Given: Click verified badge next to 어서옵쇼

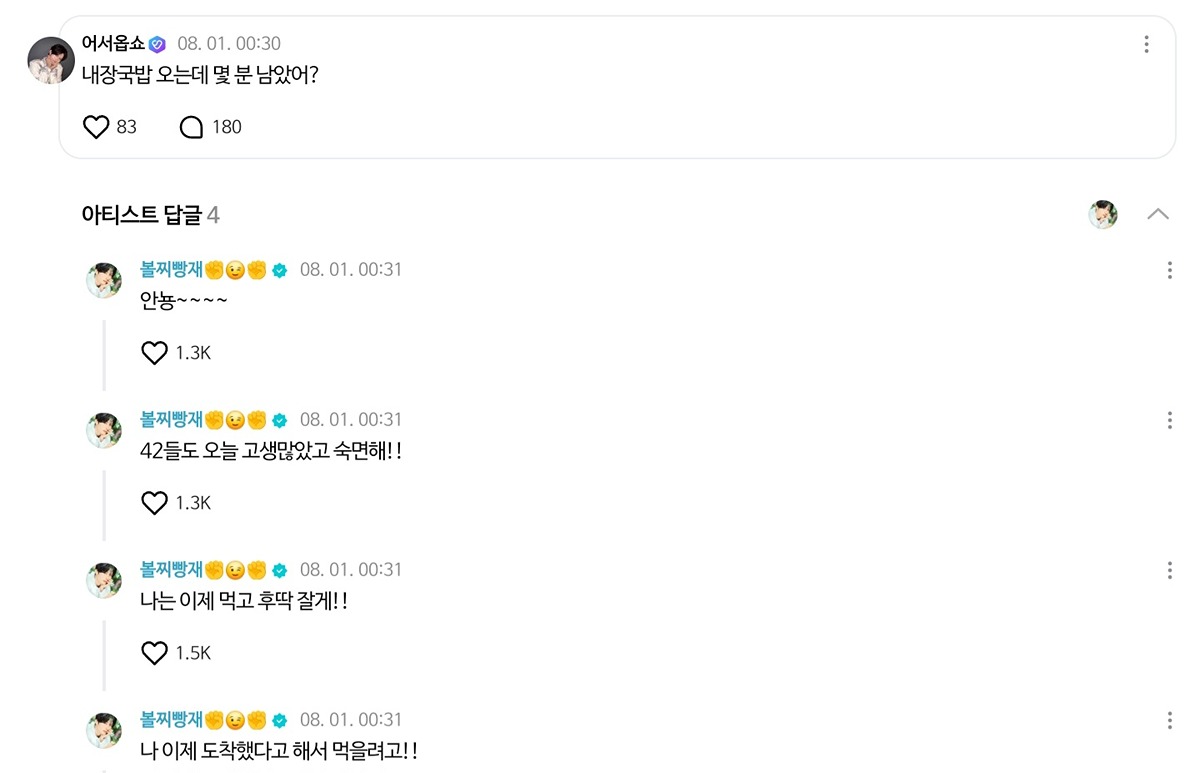Looking at the screenshot, I should pos(157,44).
